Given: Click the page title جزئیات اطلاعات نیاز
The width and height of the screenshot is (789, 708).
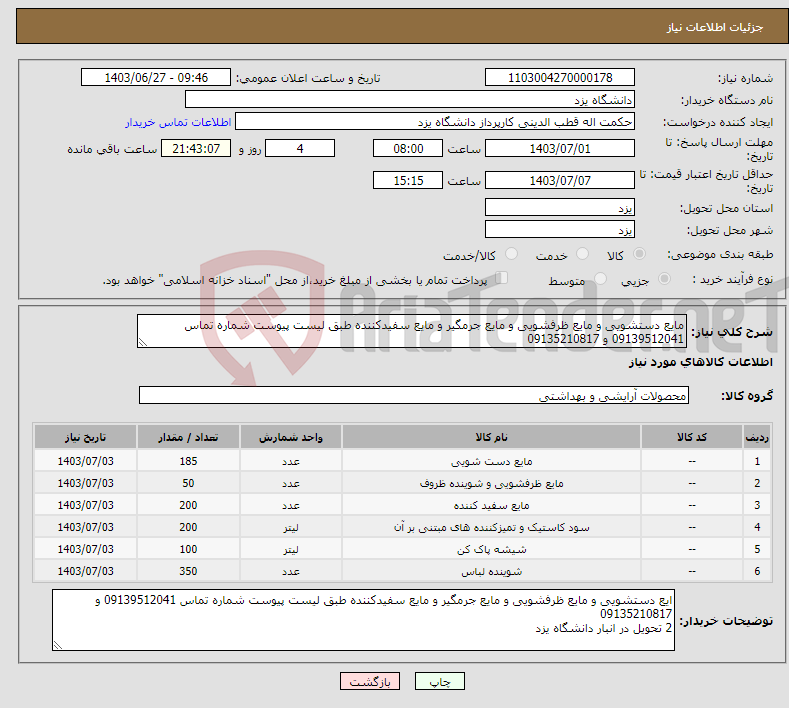Looking at the screenshot, I should click(x=715, y=27).
